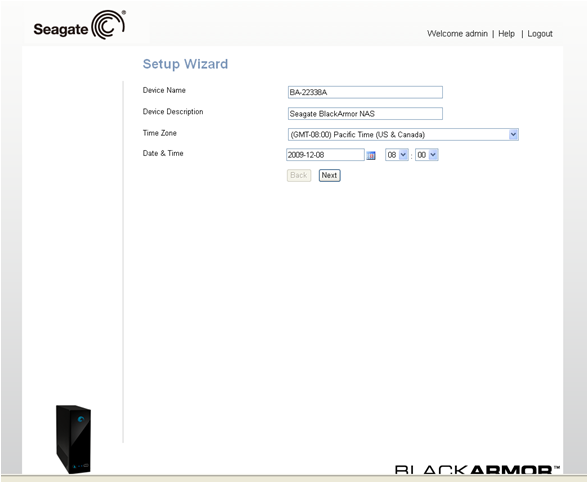The width and height of the screenshot is (588, 483).
Task: Open the calendar date picker icon
Action: [x=371, y=155]
